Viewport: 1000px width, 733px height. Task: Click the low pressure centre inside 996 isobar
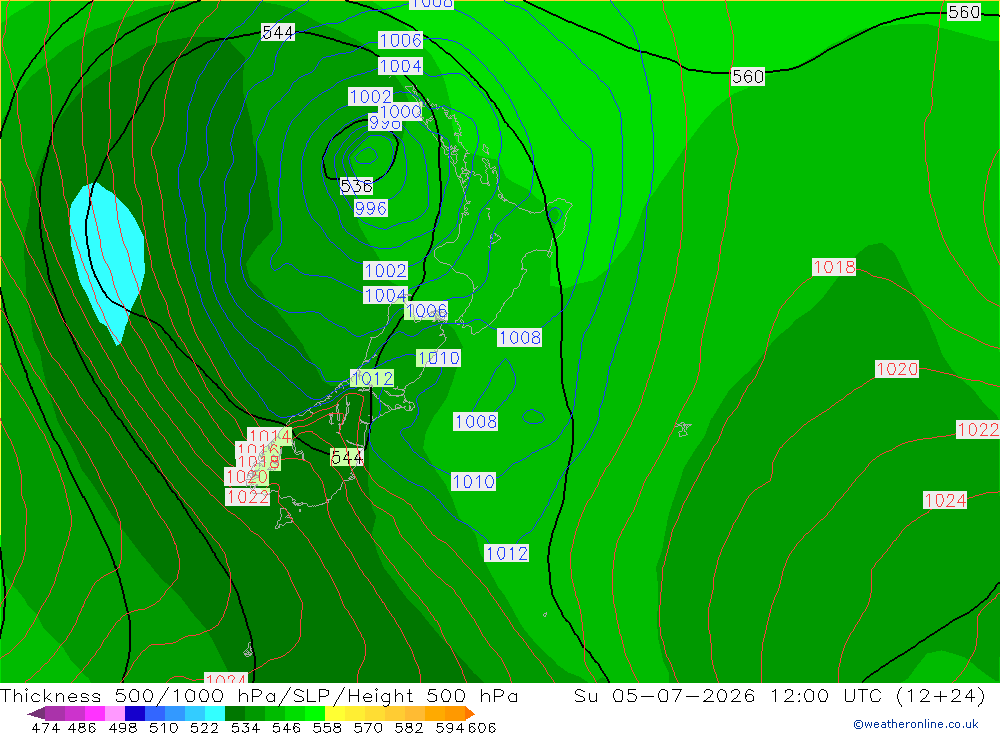[x=366, y=155]
